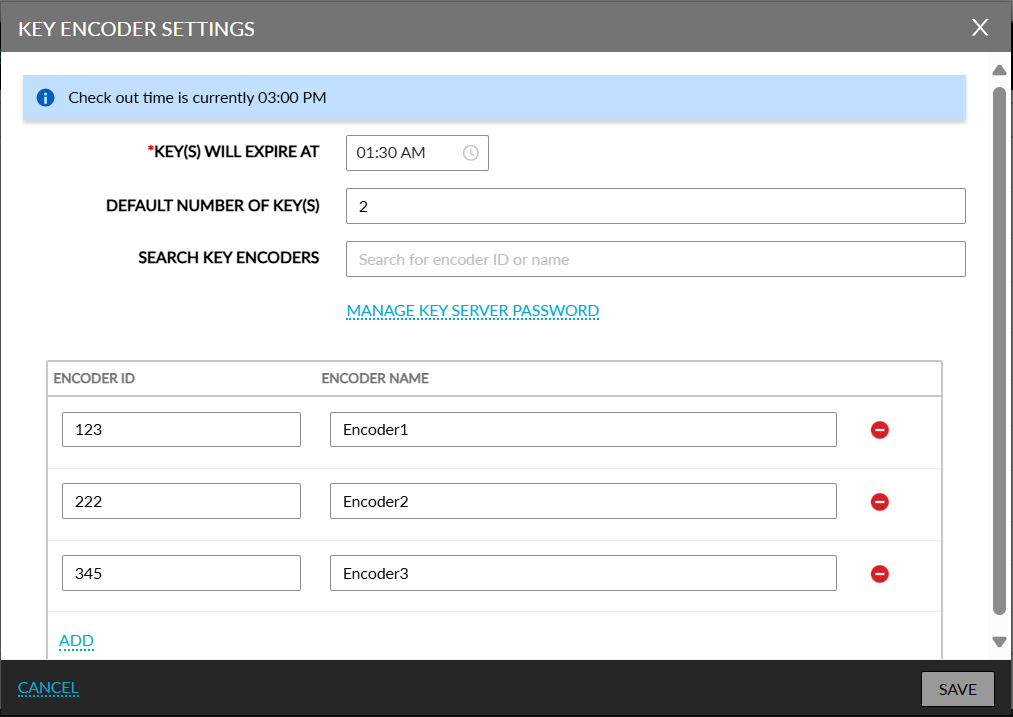Screen dimensions: 1013x717
Task: Edit the Encoder1 name field
Action: pos(583,430)
